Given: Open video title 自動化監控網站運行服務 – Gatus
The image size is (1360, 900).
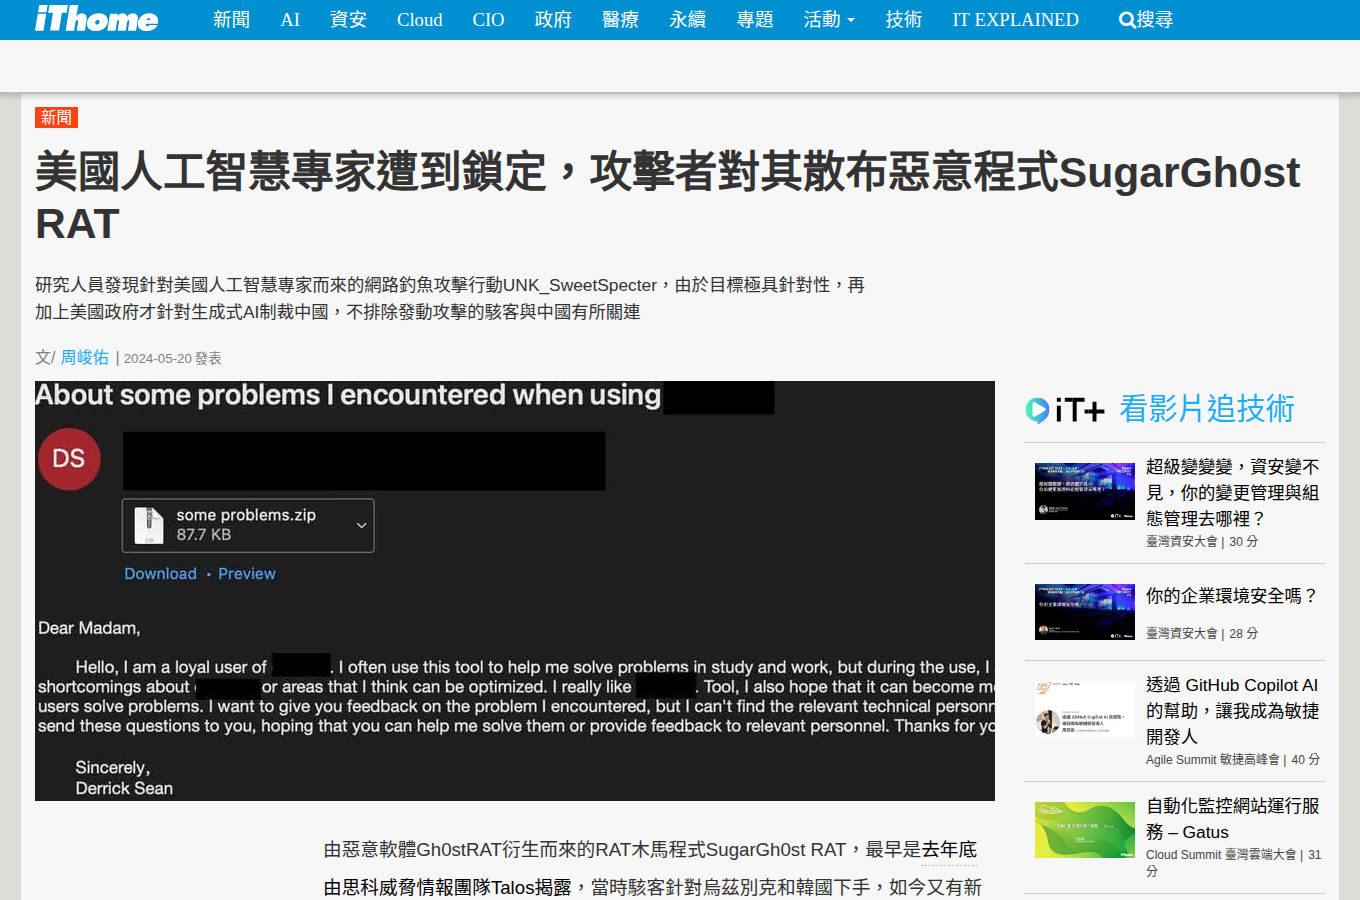Looking at the screenshot, I should click(x=1233, y=819).
